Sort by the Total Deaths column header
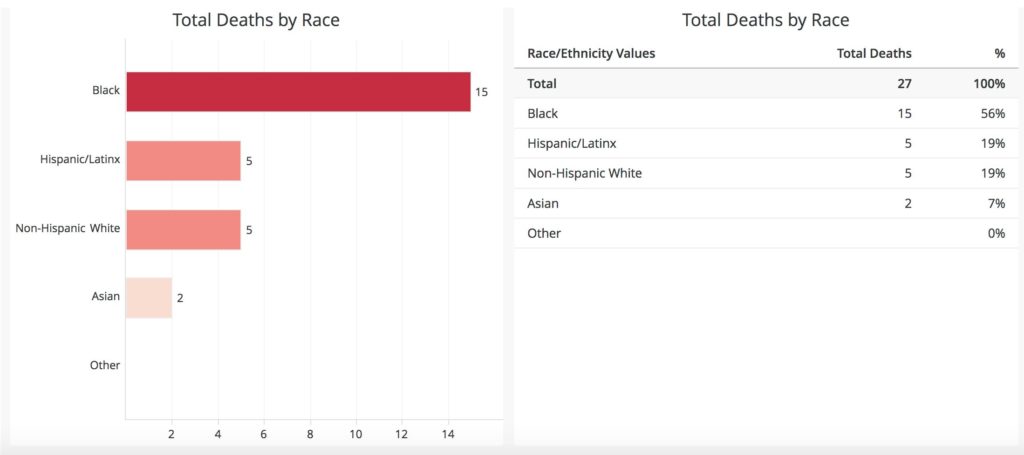The height and width of the screenshot is (455, 1024). click(x=873, y=53)
